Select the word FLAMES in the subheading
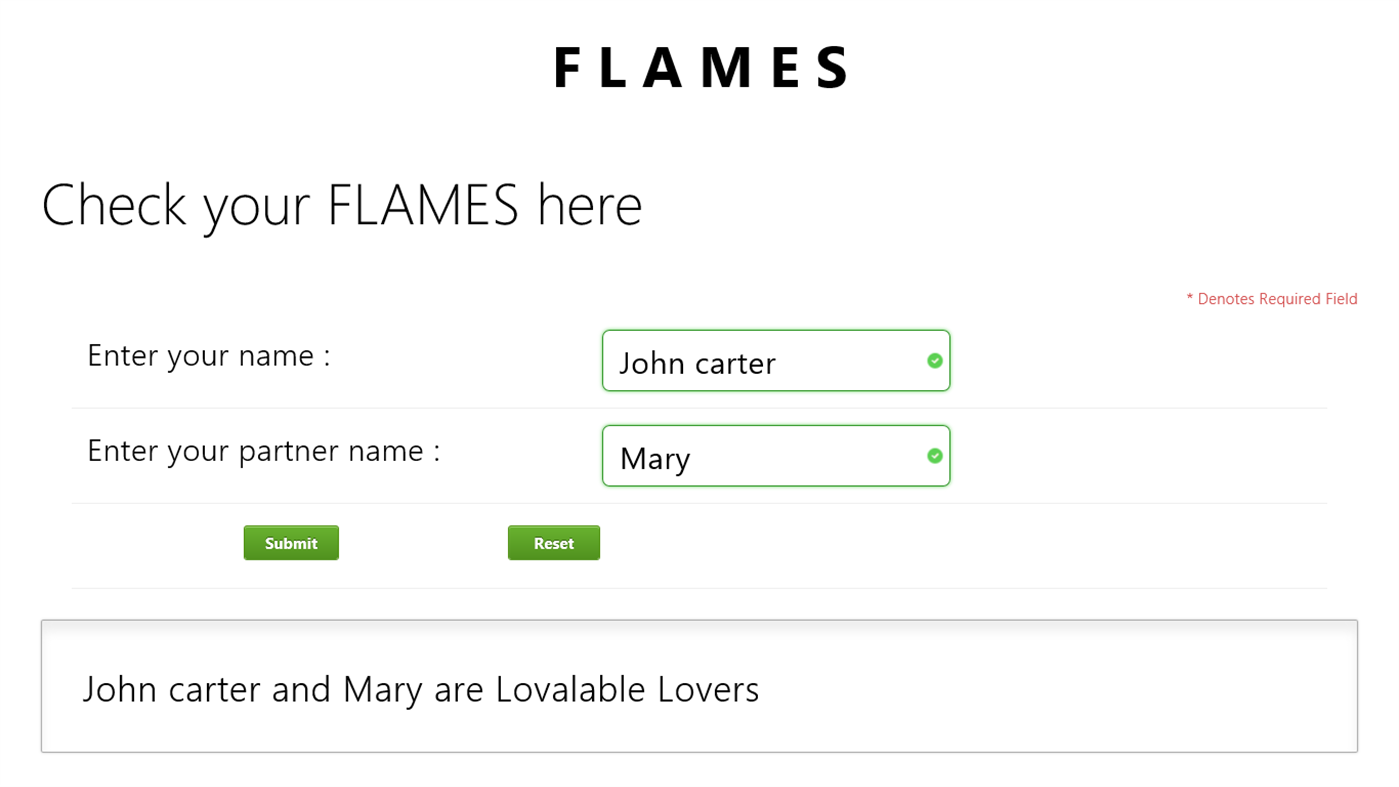 [423, 205]
